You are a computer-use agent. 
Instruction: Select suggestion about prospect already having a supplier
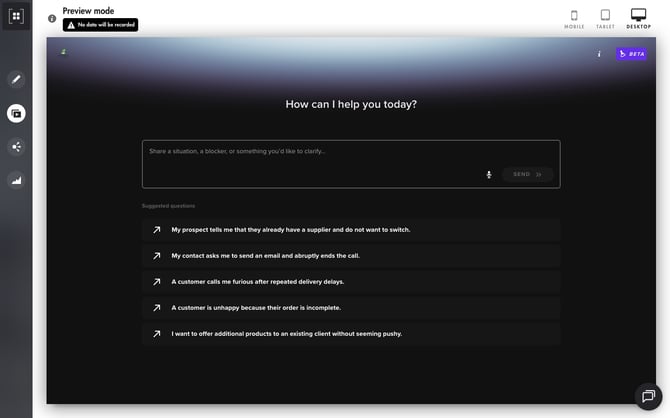351,230
